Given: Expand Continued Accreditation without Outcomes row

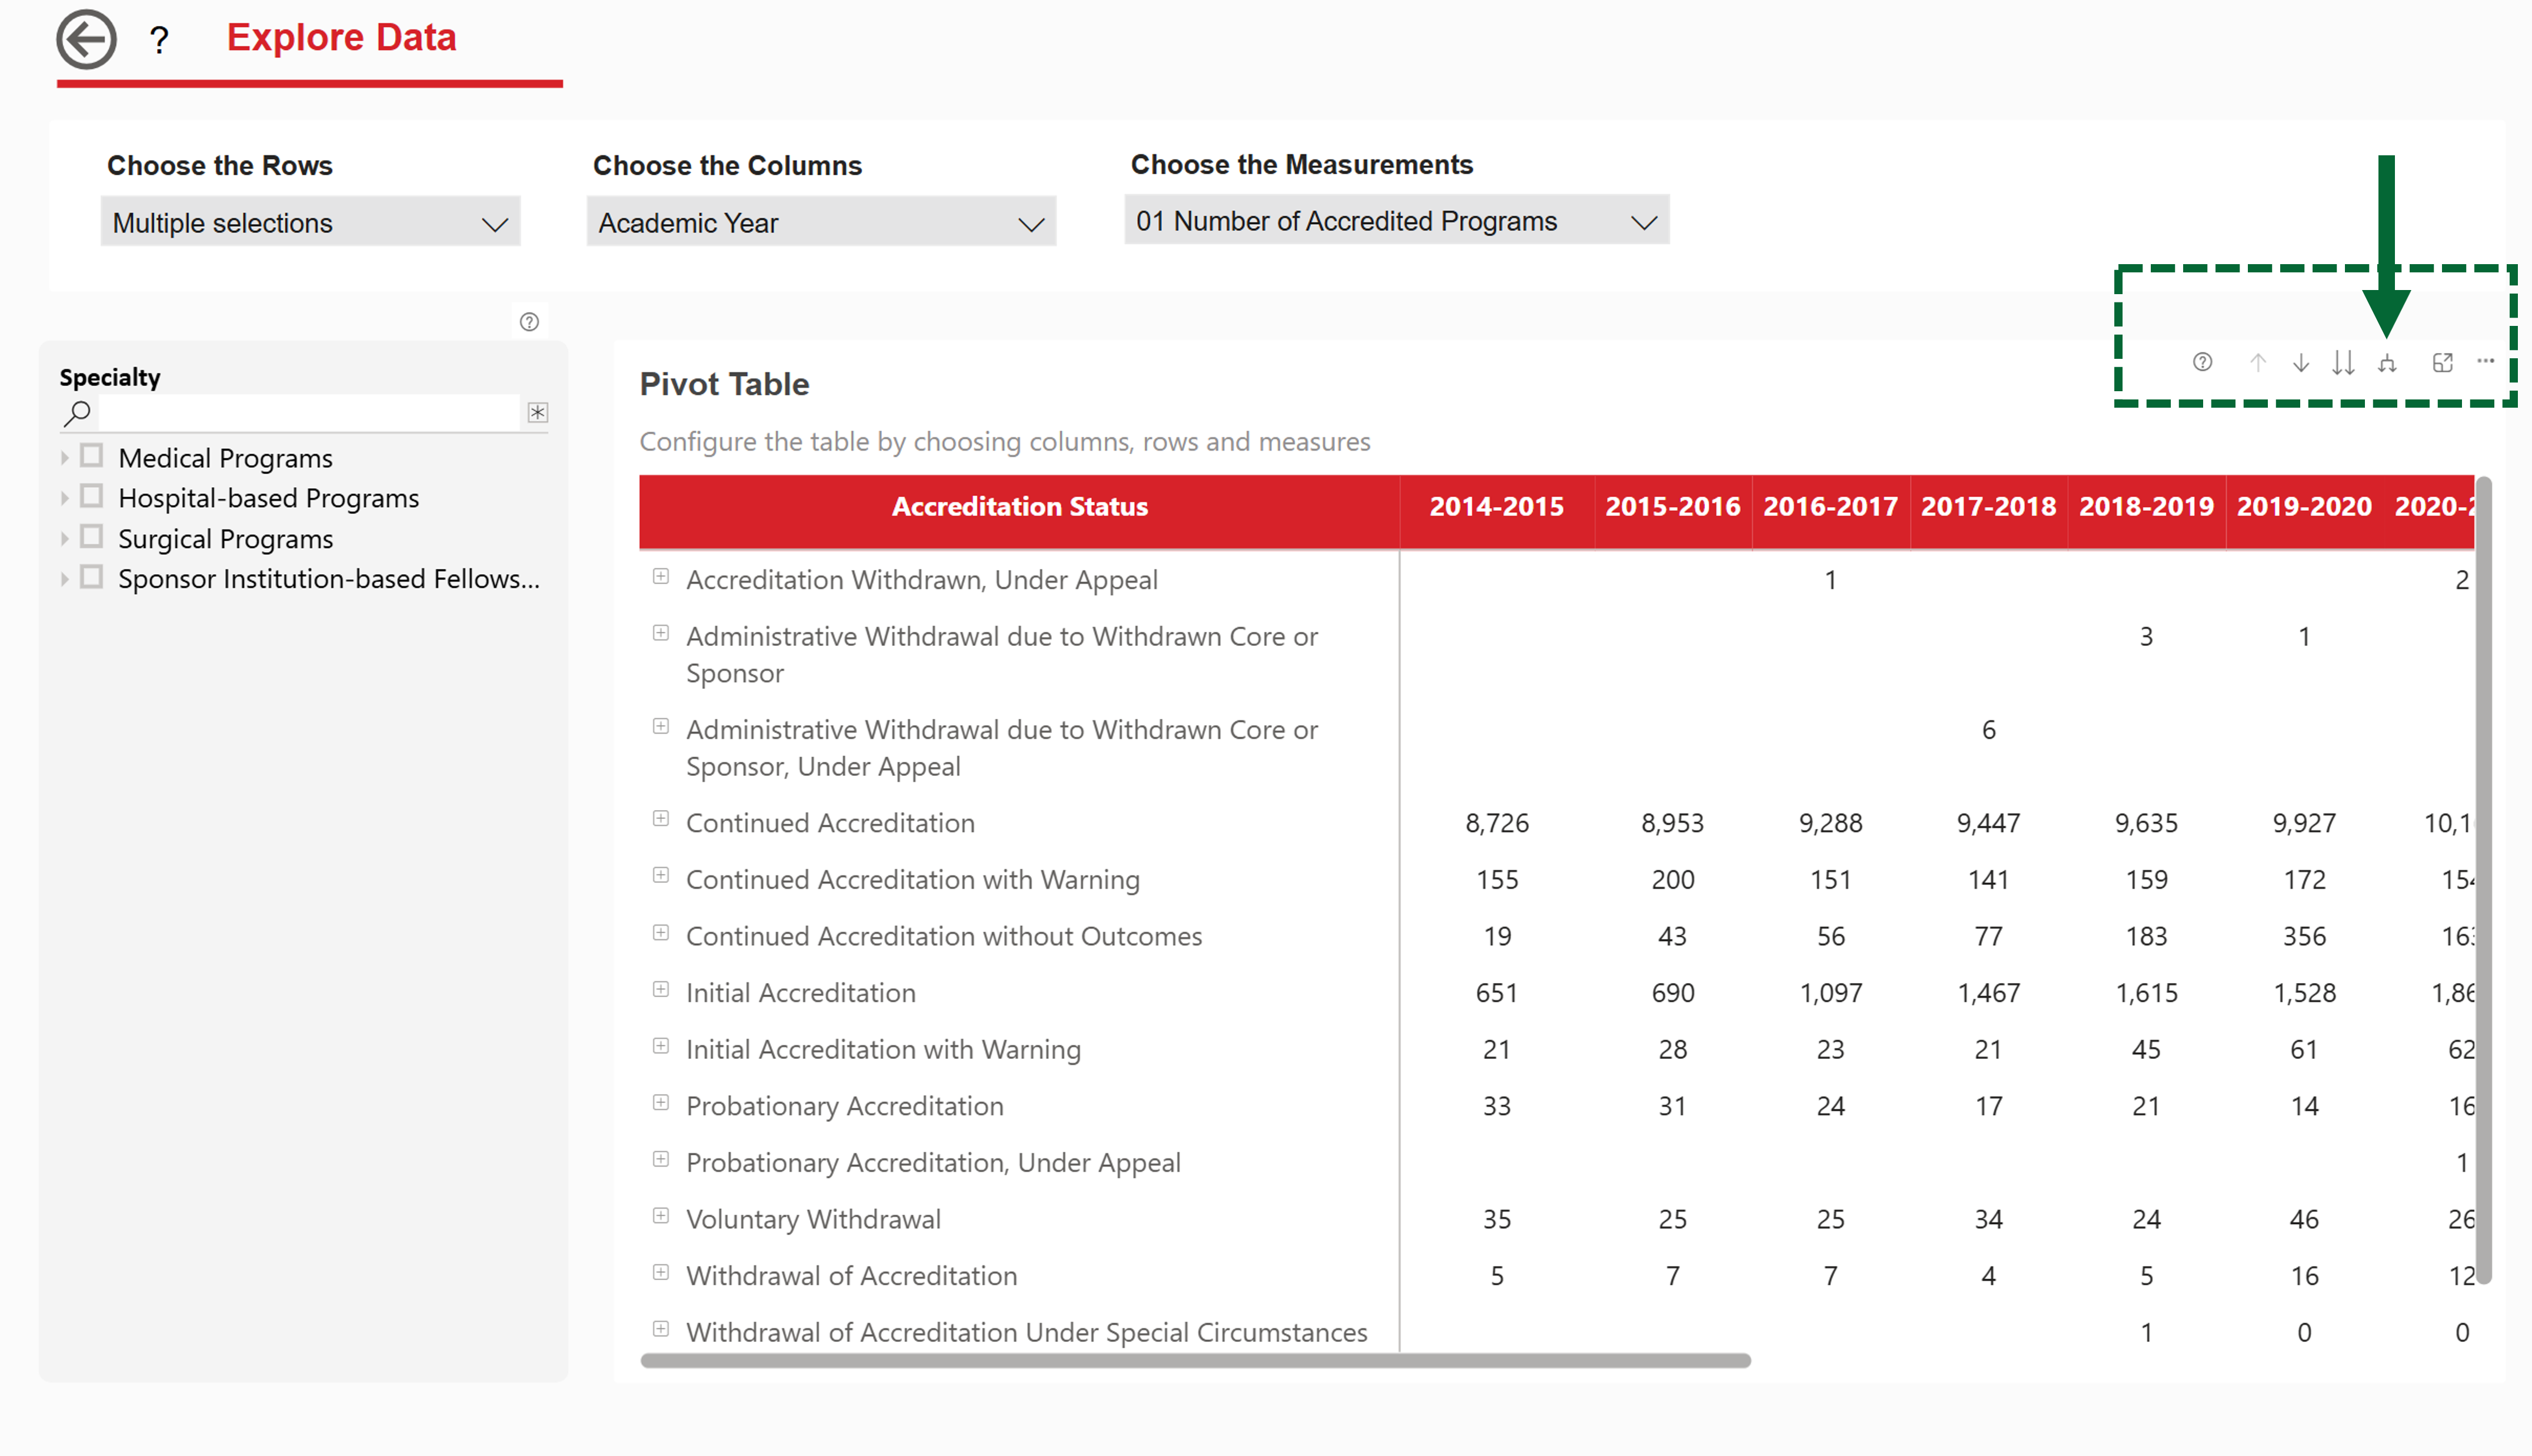Looking at the screenshot, I should click(x=661, y=933).
